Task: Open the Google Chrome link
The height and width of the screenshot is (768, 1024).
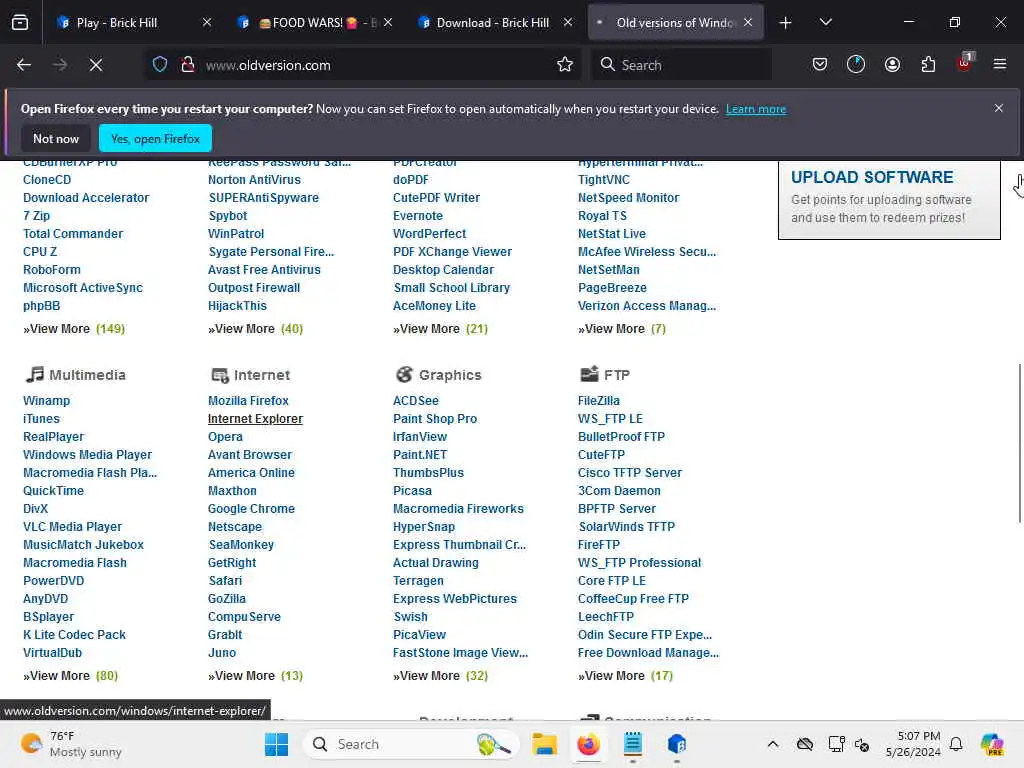Action: coord(251,509)
